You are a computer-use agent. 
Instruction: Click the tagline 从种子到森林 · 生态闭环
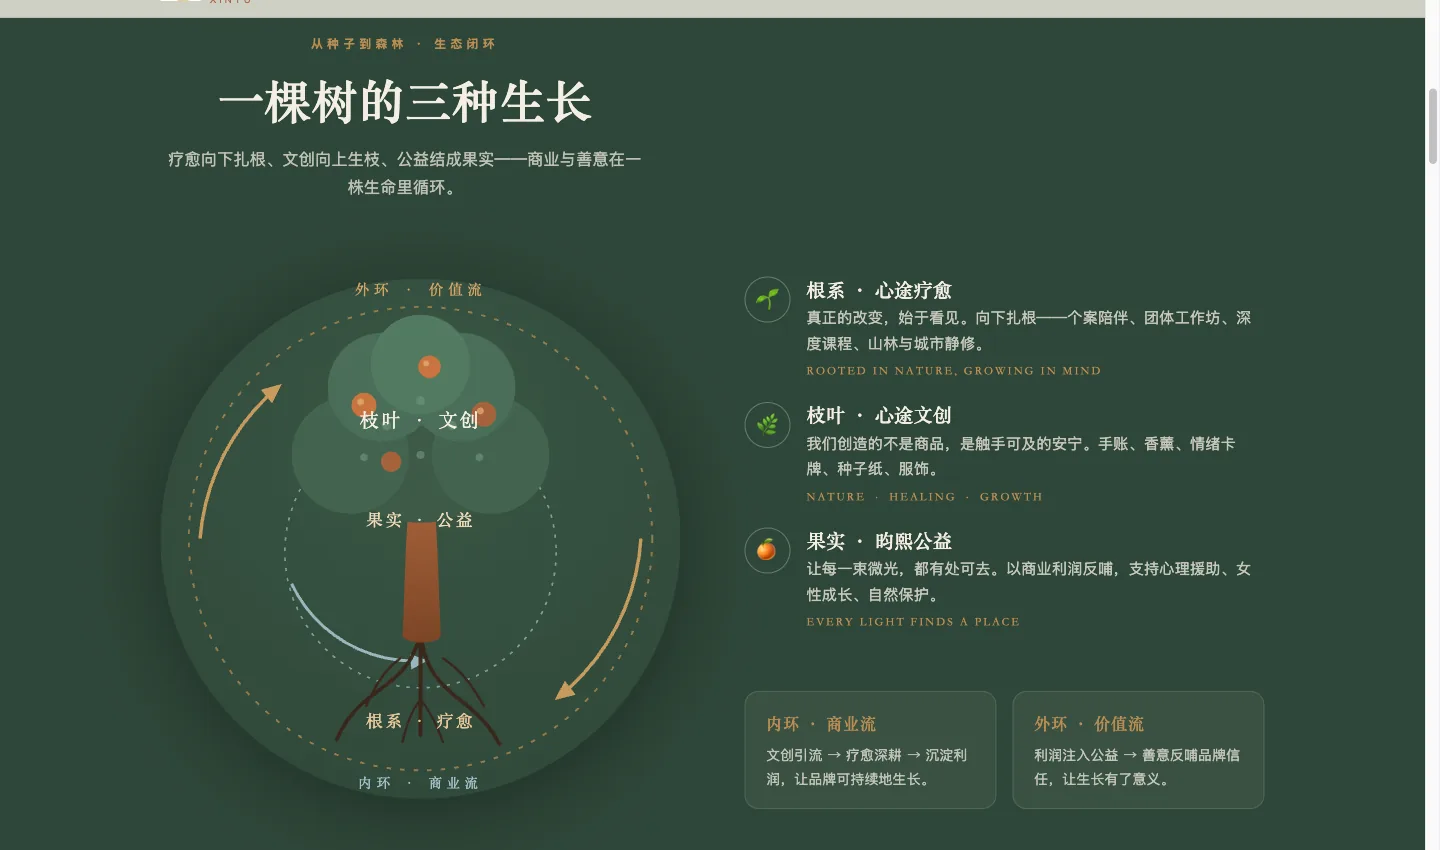(403, 44)
